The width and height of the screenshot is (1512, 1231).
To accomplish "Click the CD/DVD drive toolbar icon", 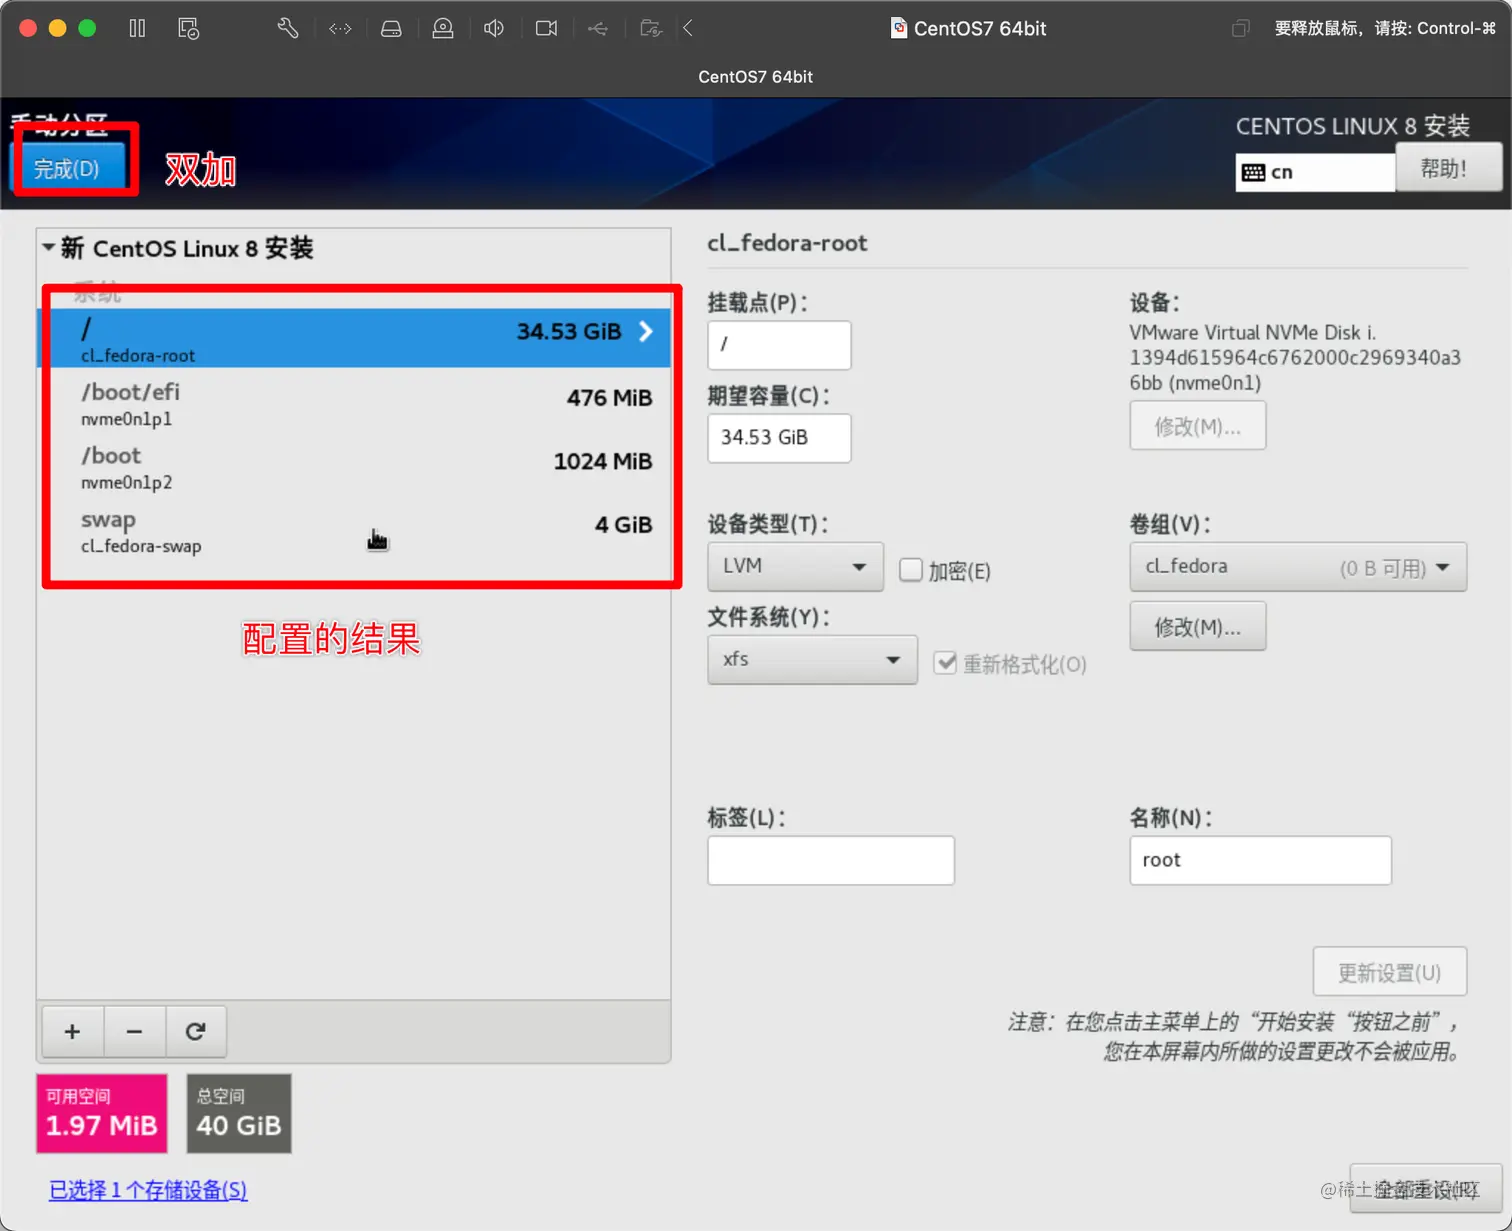I will 443,28.
